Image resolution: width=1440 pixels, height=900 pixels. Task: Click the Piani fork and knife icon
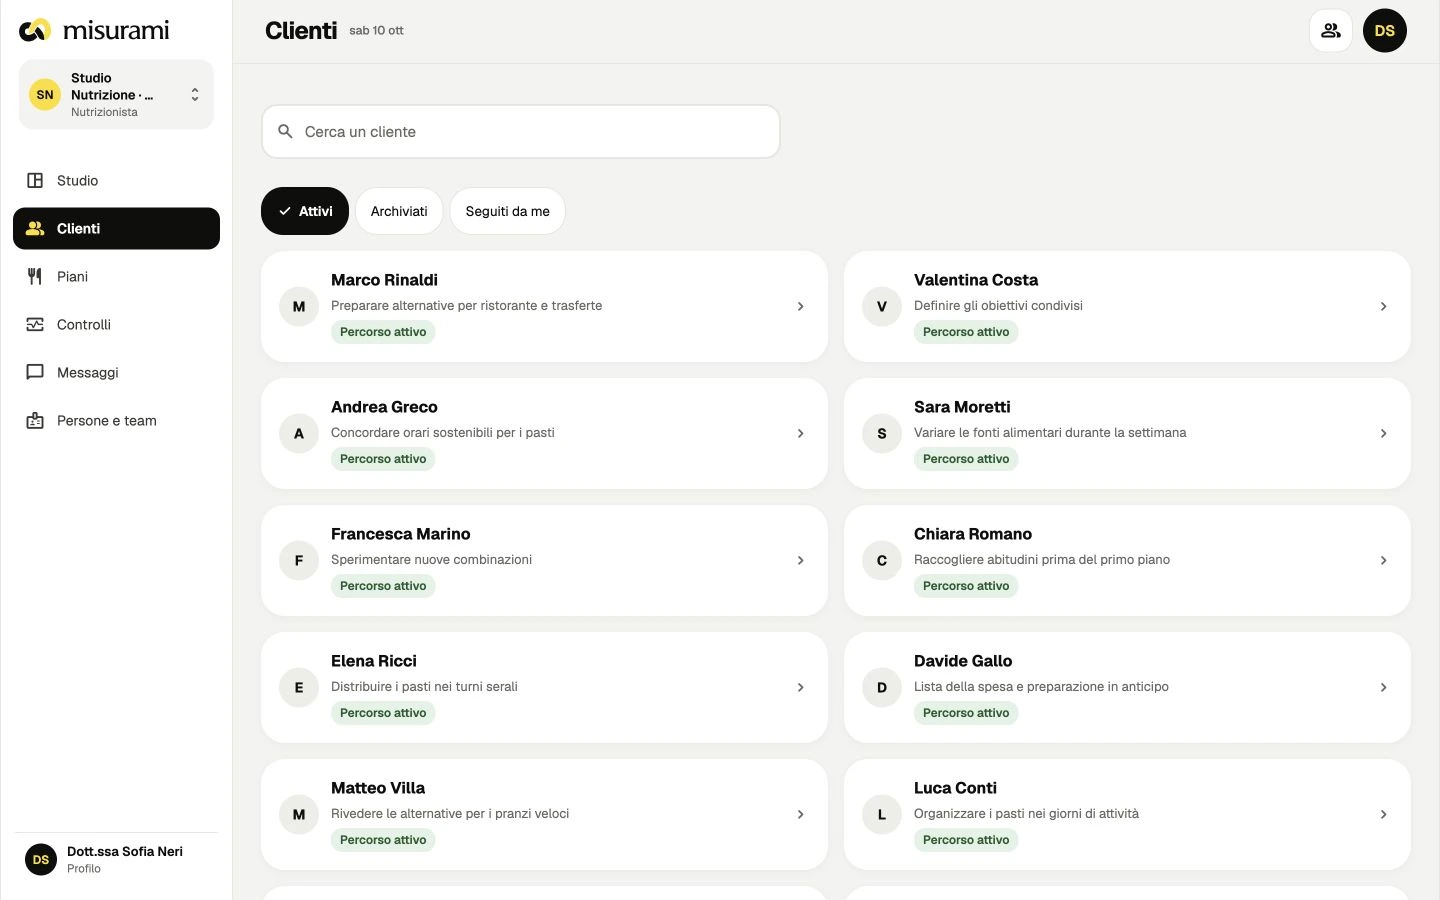35,277
